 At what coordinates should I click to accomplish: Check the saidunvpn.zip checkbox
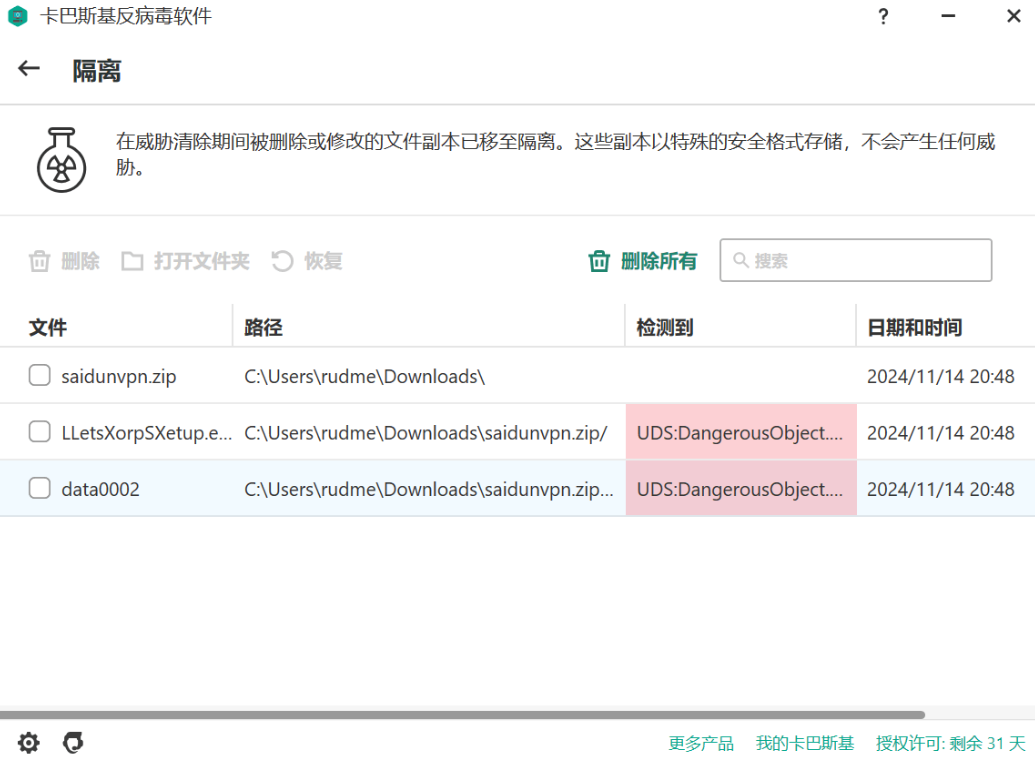tap(40, 376)
